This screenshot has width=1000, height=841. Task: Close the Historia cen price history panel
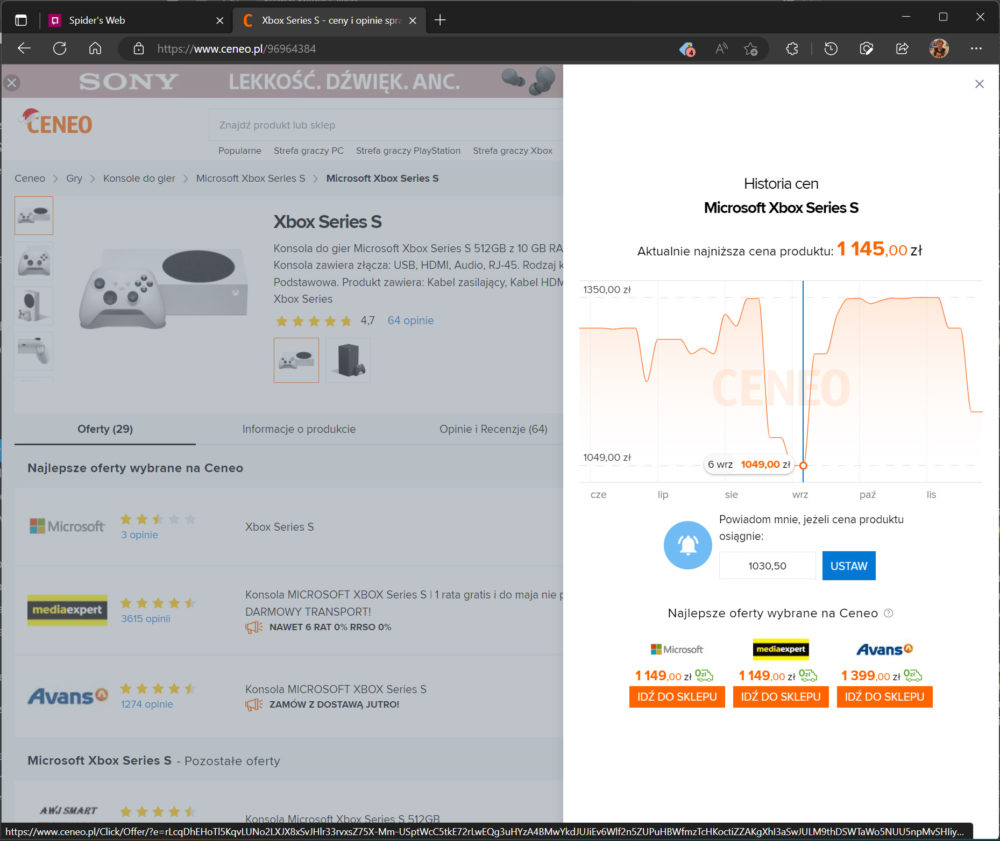pos(980,84)
